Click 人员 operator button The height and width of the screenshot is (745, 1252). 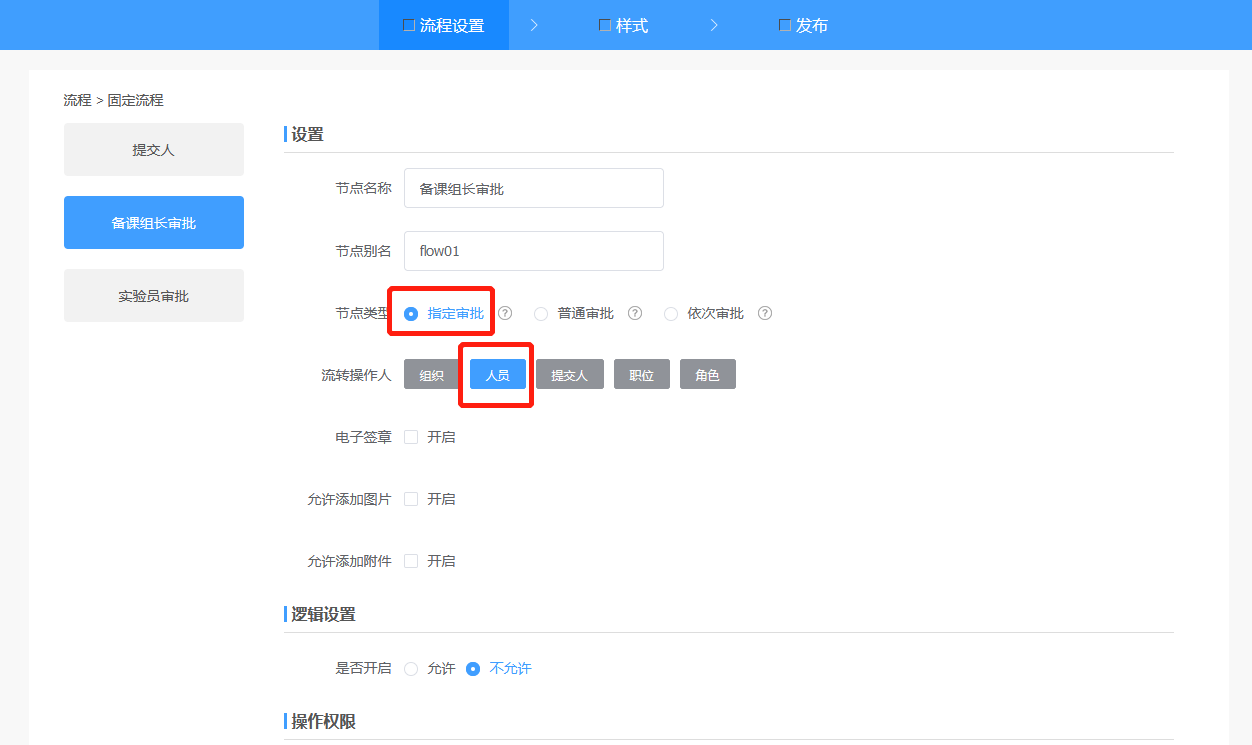pyautogui.click(x=498, y=375)
